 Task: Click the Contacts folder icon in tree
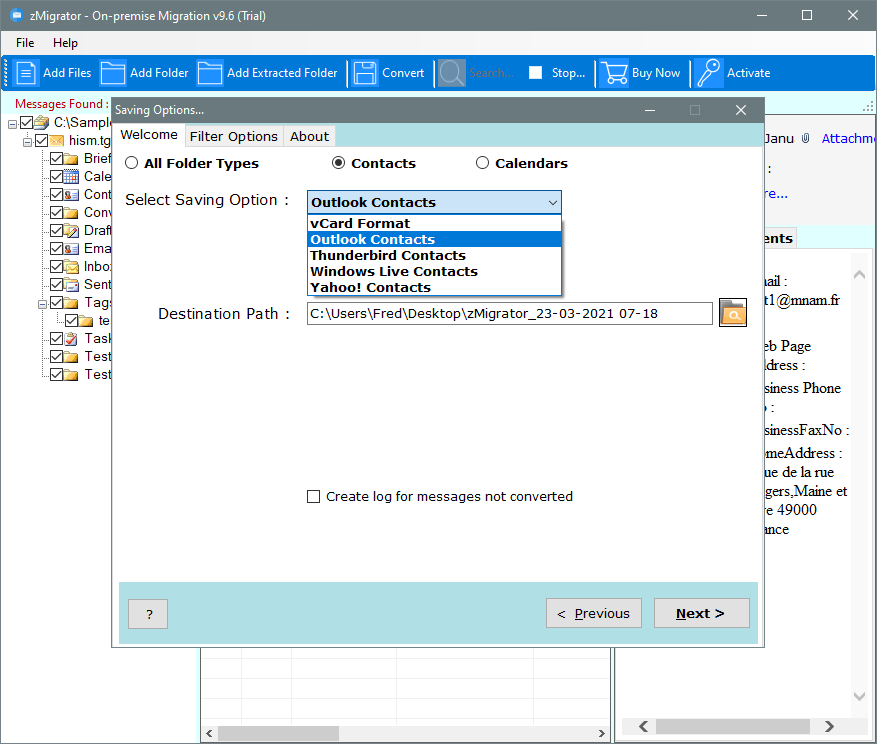coord(71,195)
